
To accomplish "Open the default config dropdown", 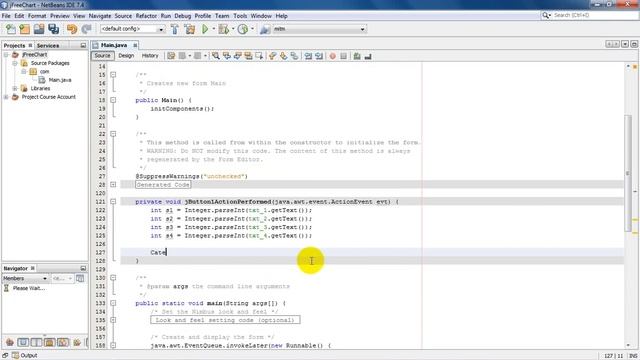I will [133, 29].
